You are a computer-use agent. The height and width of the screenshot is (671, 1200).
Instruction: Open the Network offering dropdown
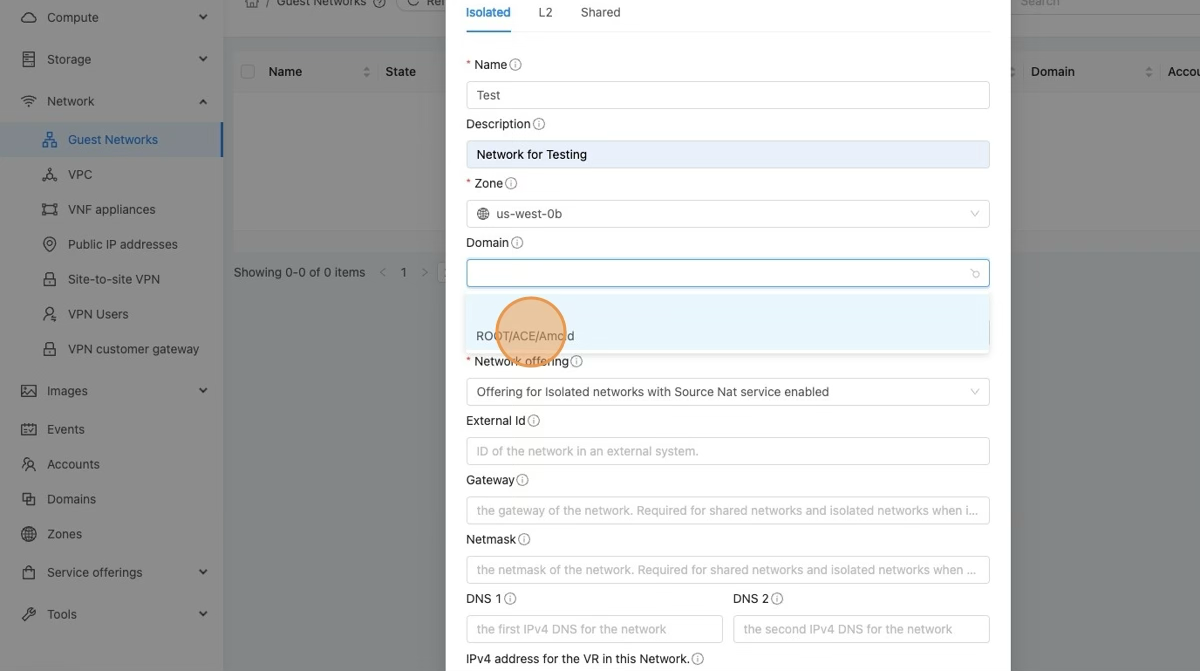[727, 392]
